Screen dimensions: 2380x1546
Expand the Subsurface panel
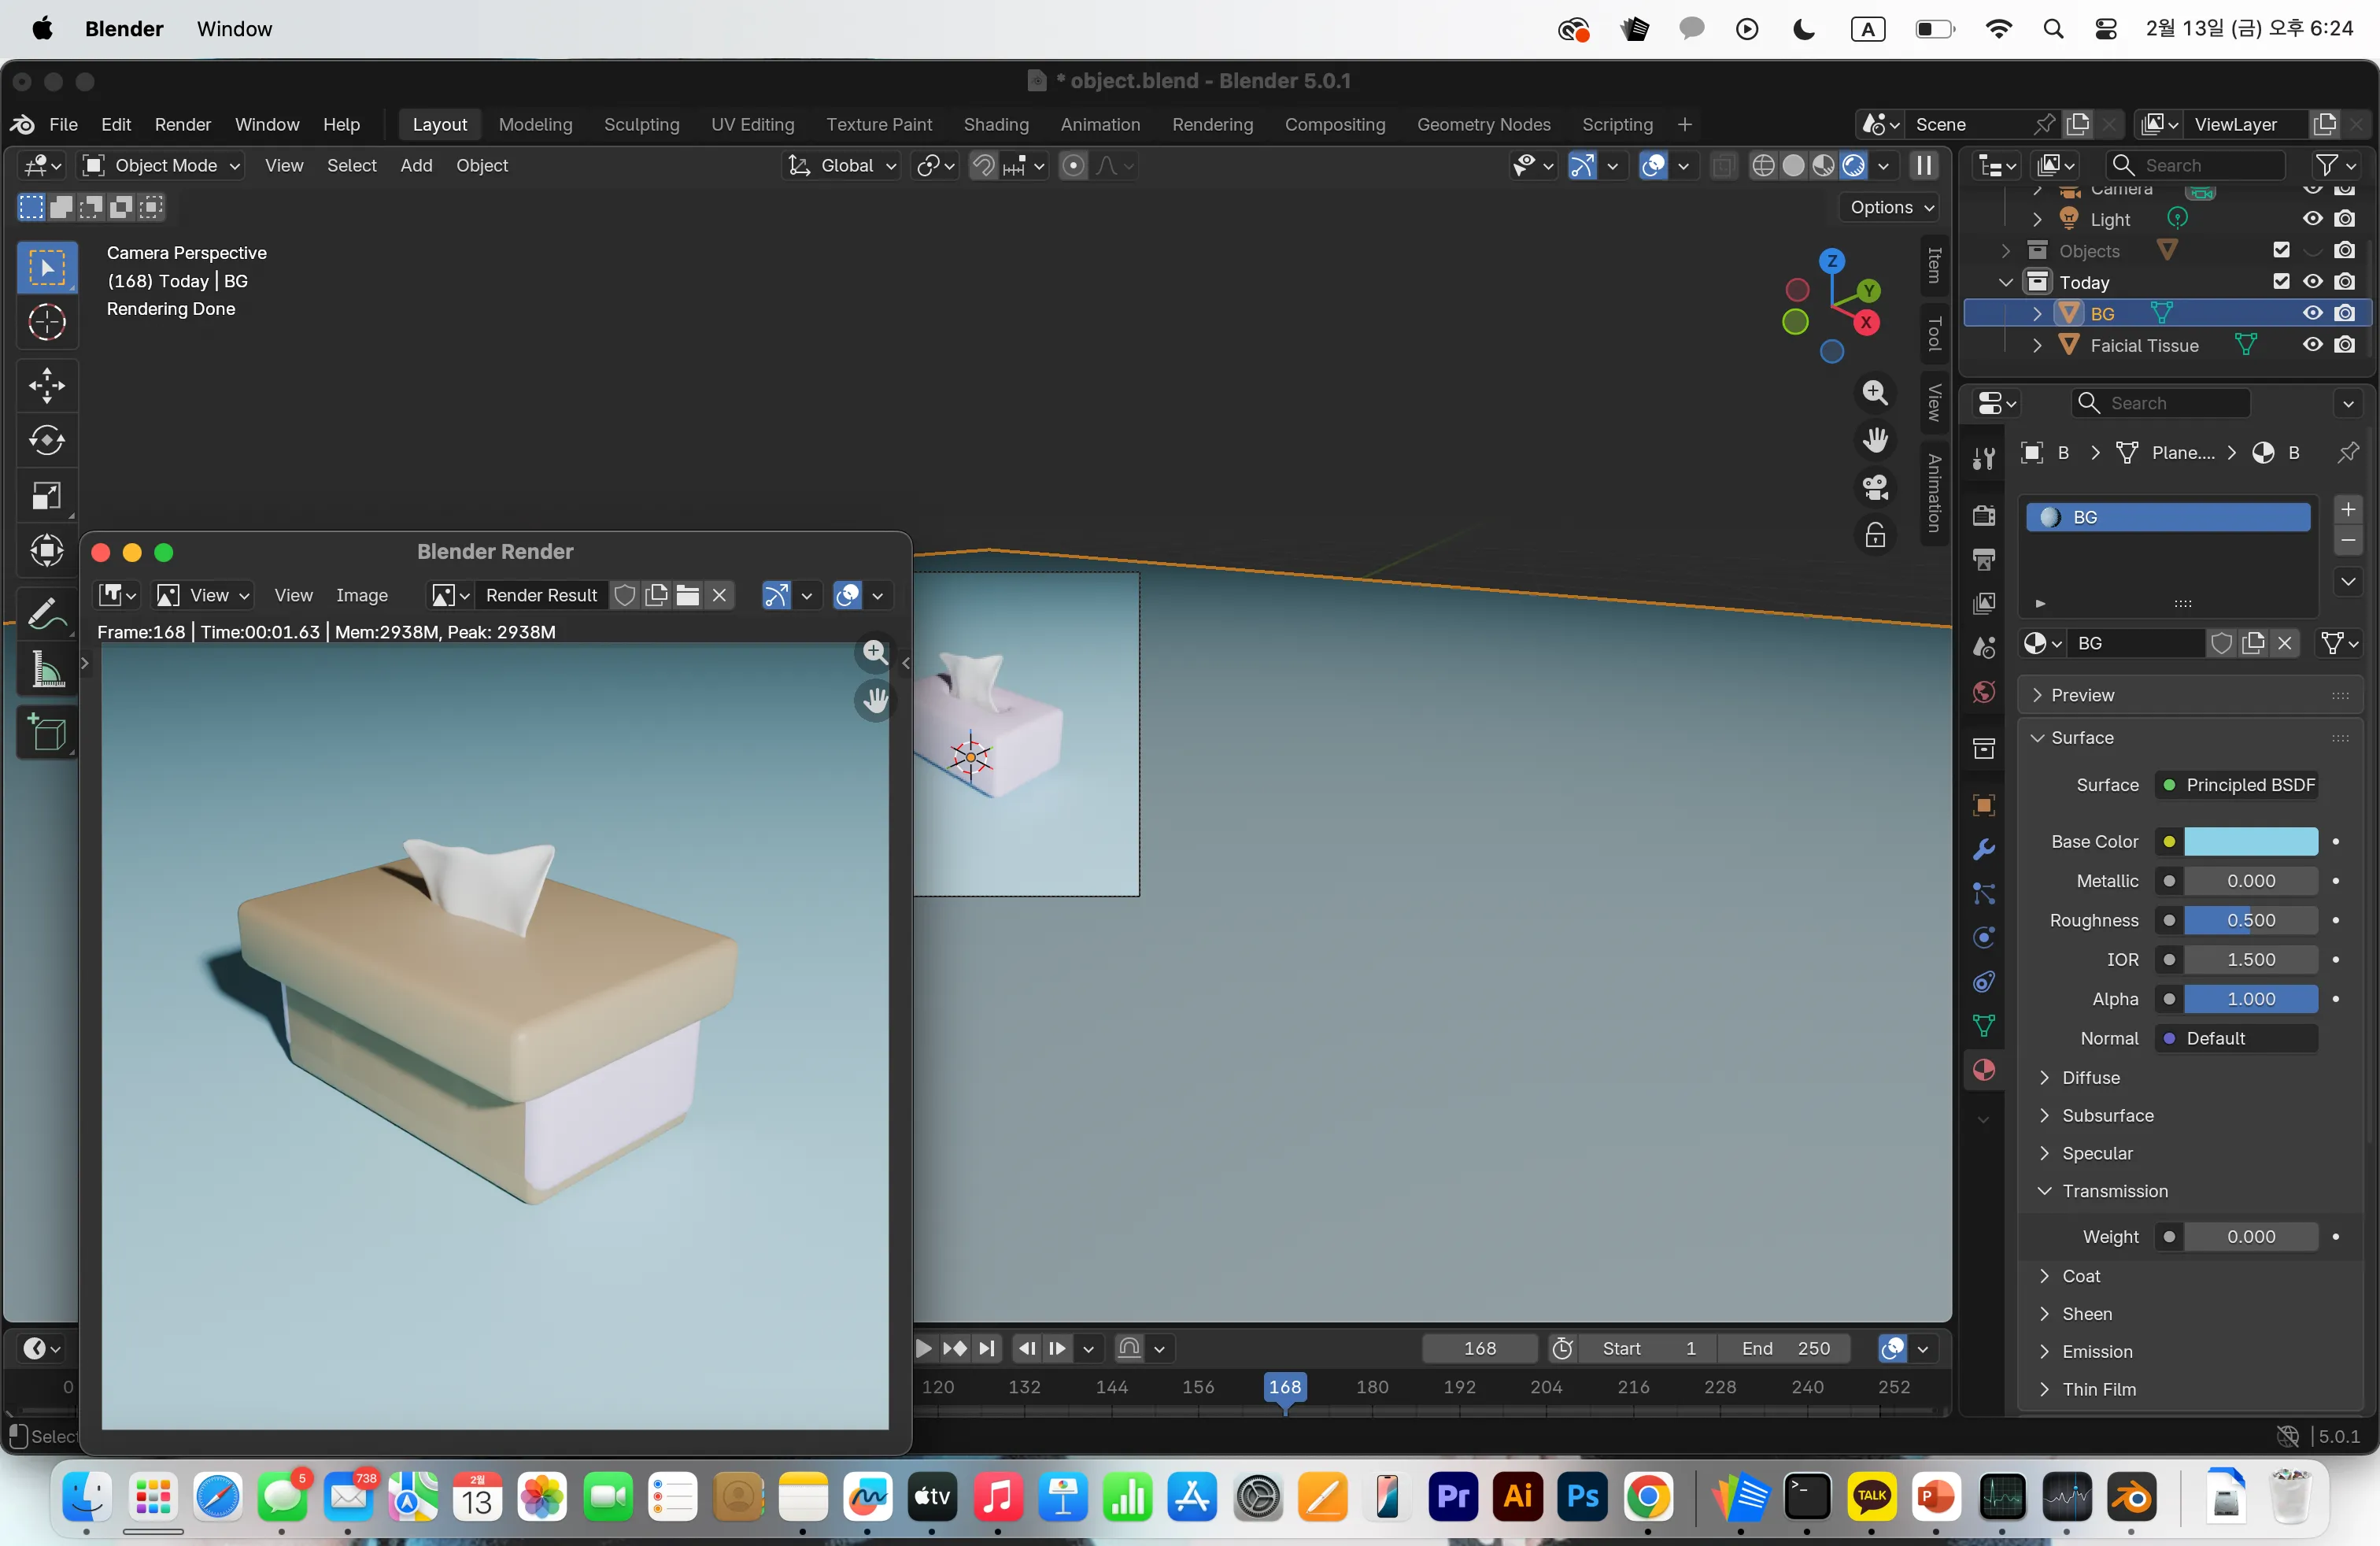2107,1115
